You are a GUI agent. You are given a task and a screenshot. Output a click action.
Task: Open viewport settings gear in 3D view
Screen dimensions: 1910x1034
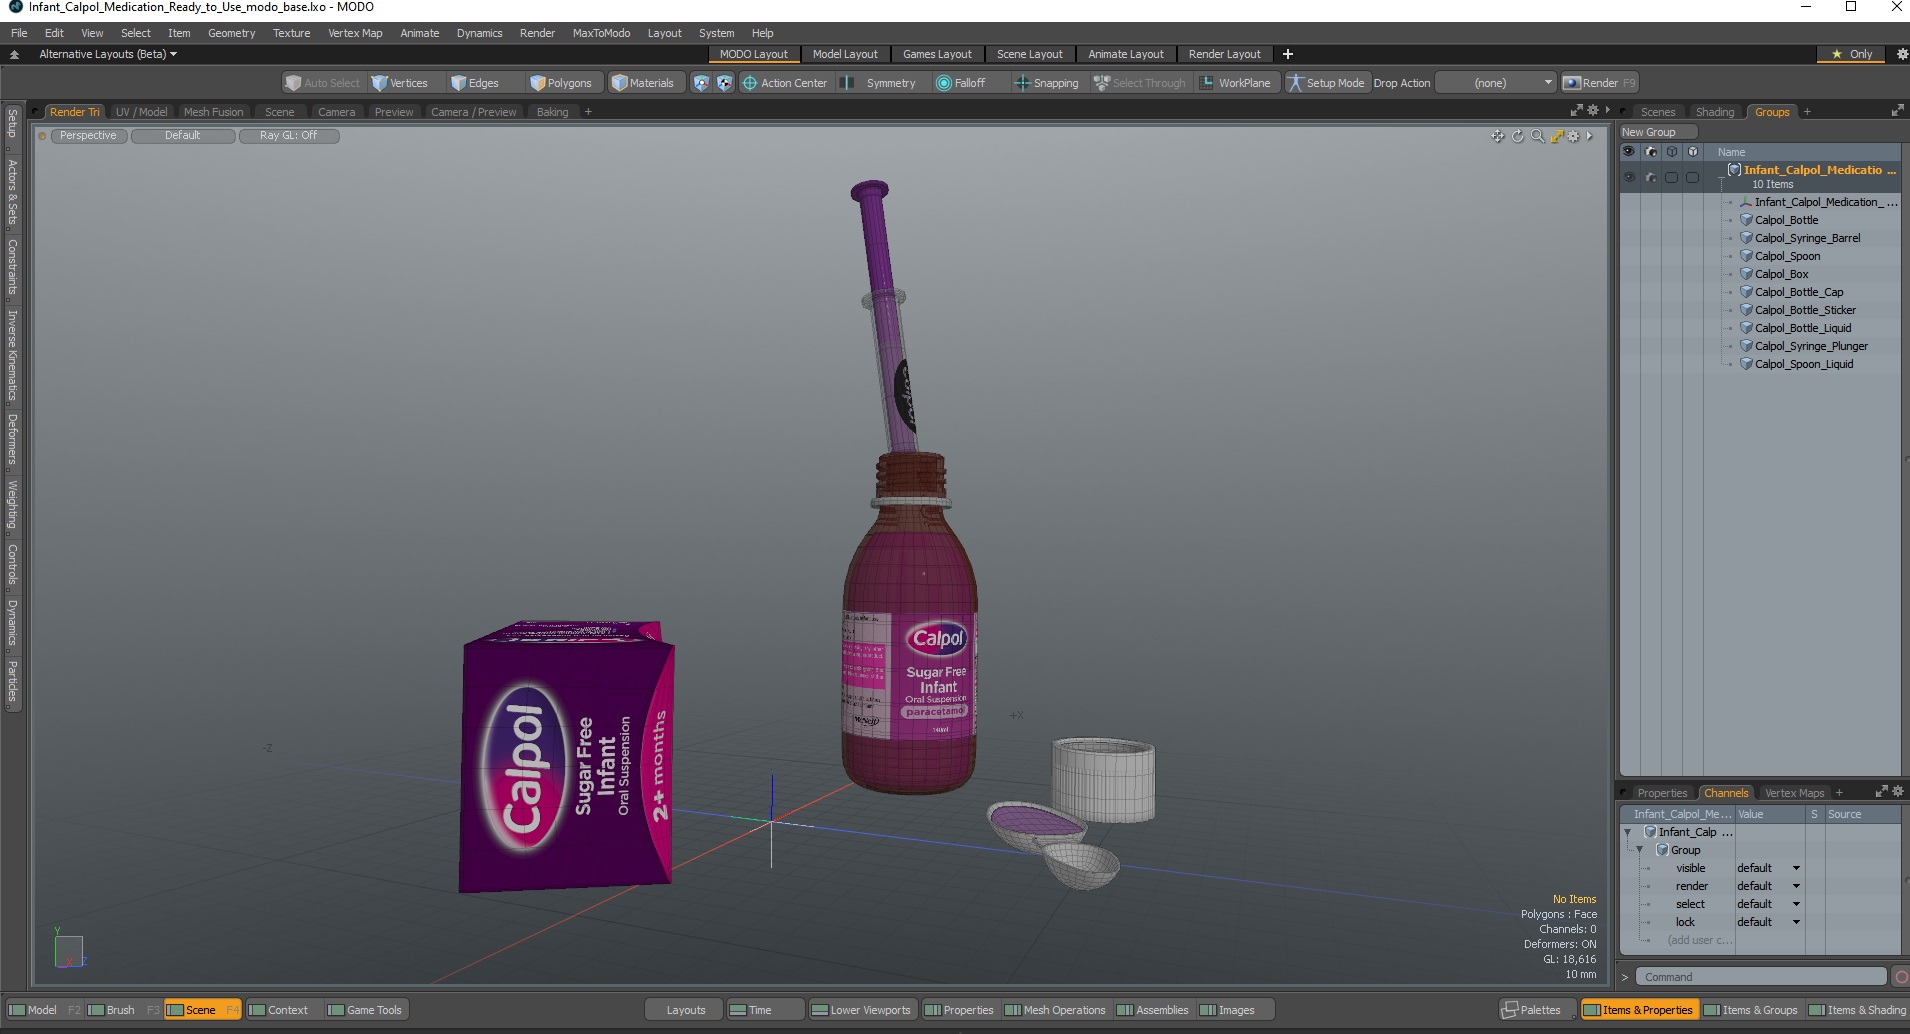click(1574, 136)
